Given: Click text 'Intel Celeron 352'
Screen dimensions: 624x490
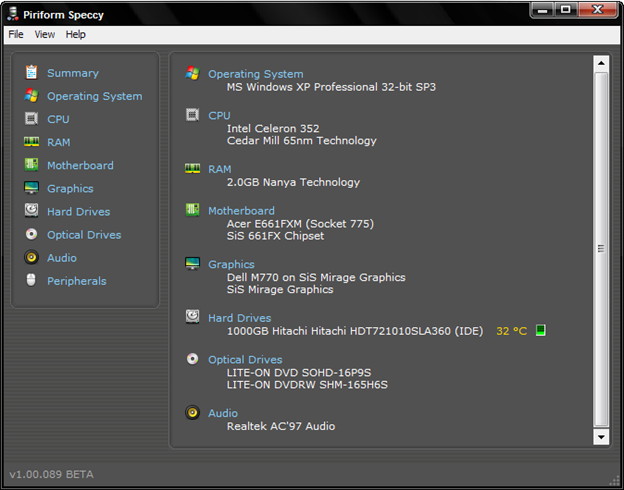Looking at the screenshot, I should [273, 129].
